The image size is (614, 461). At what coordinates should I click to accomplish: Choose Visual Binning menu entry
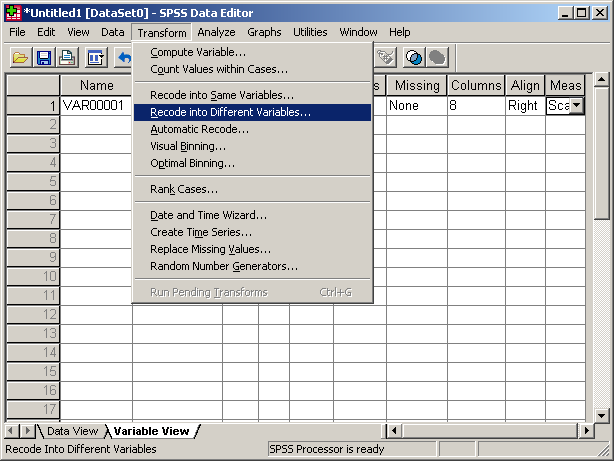tap(253, 146)
